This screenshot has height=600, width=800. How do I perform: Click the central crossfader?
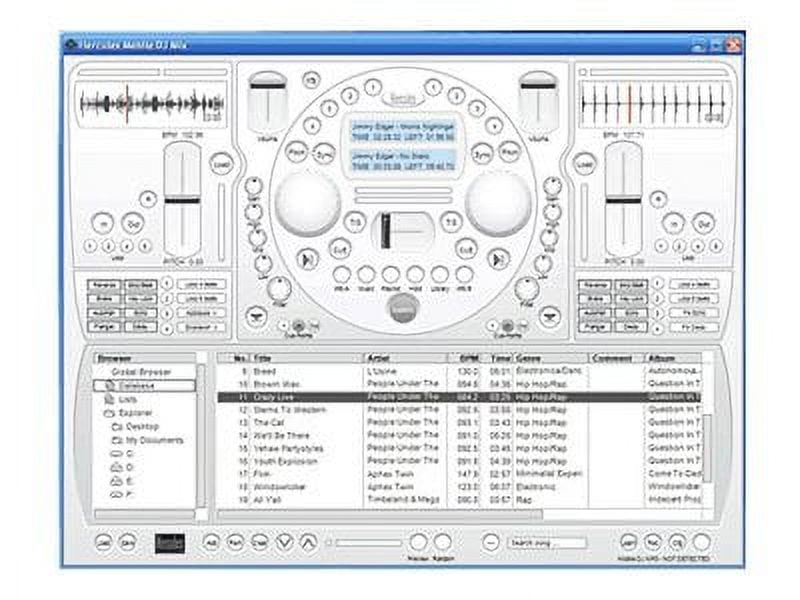[x=403, y=232]
